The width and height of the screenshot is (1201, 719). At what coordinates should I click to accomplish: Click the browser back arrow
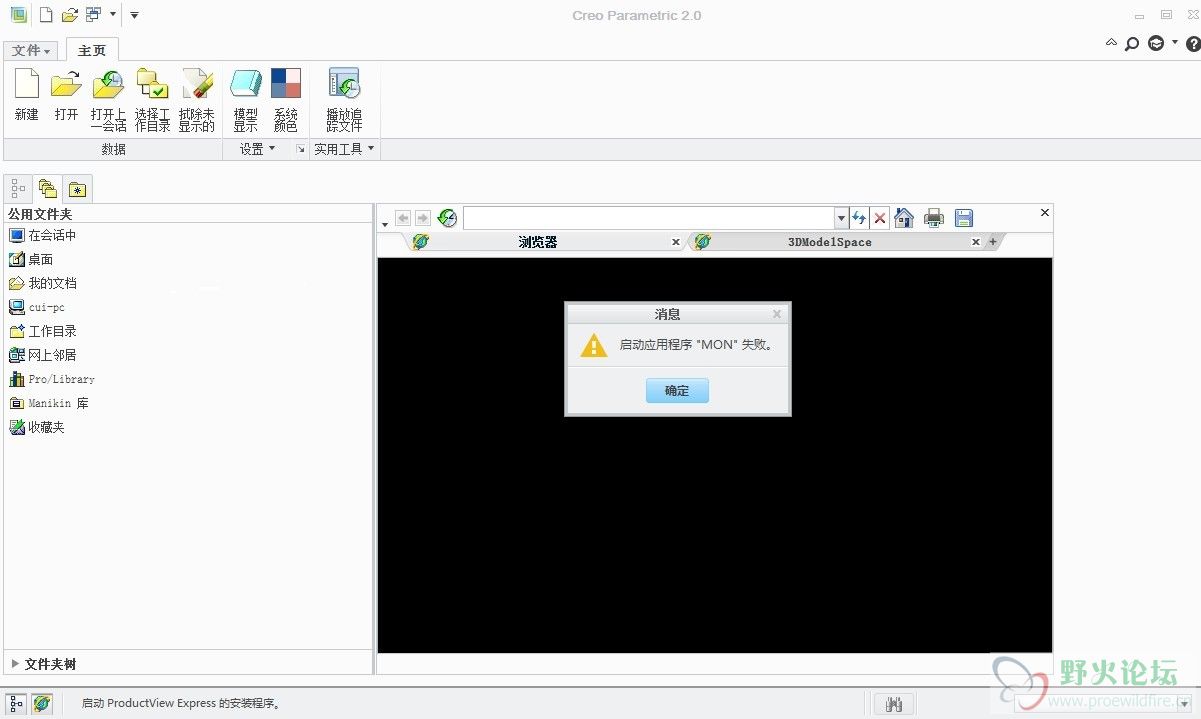tap(403, 218)
